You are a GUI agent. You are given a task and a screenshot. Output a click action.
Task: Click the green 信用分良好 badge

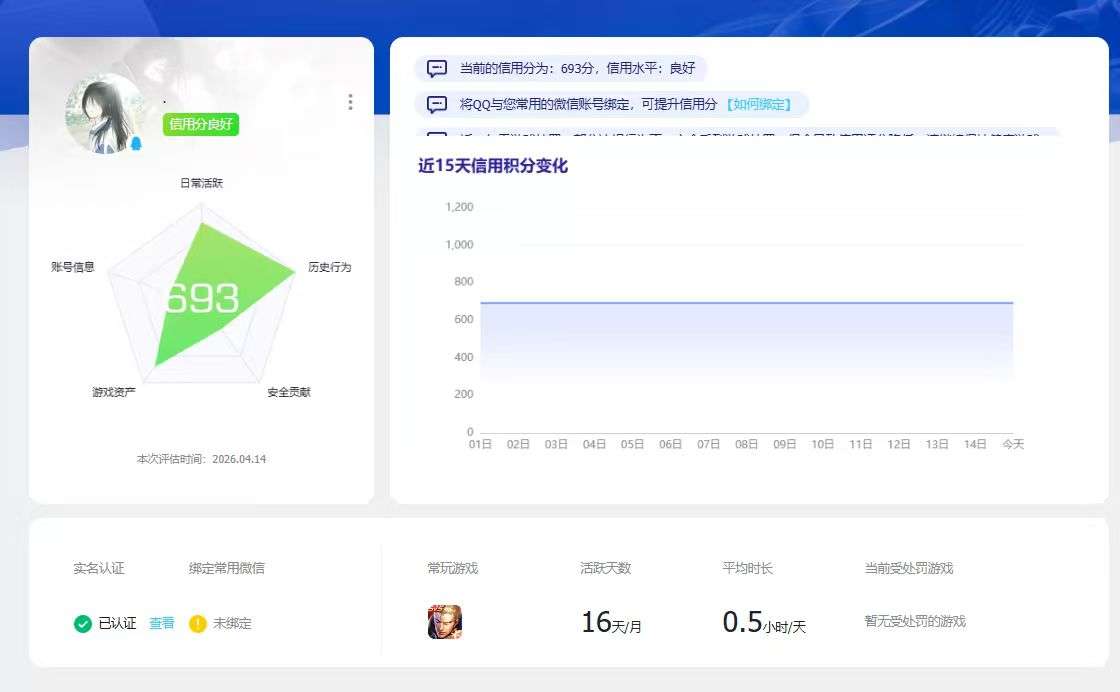[x=201, y=124]
